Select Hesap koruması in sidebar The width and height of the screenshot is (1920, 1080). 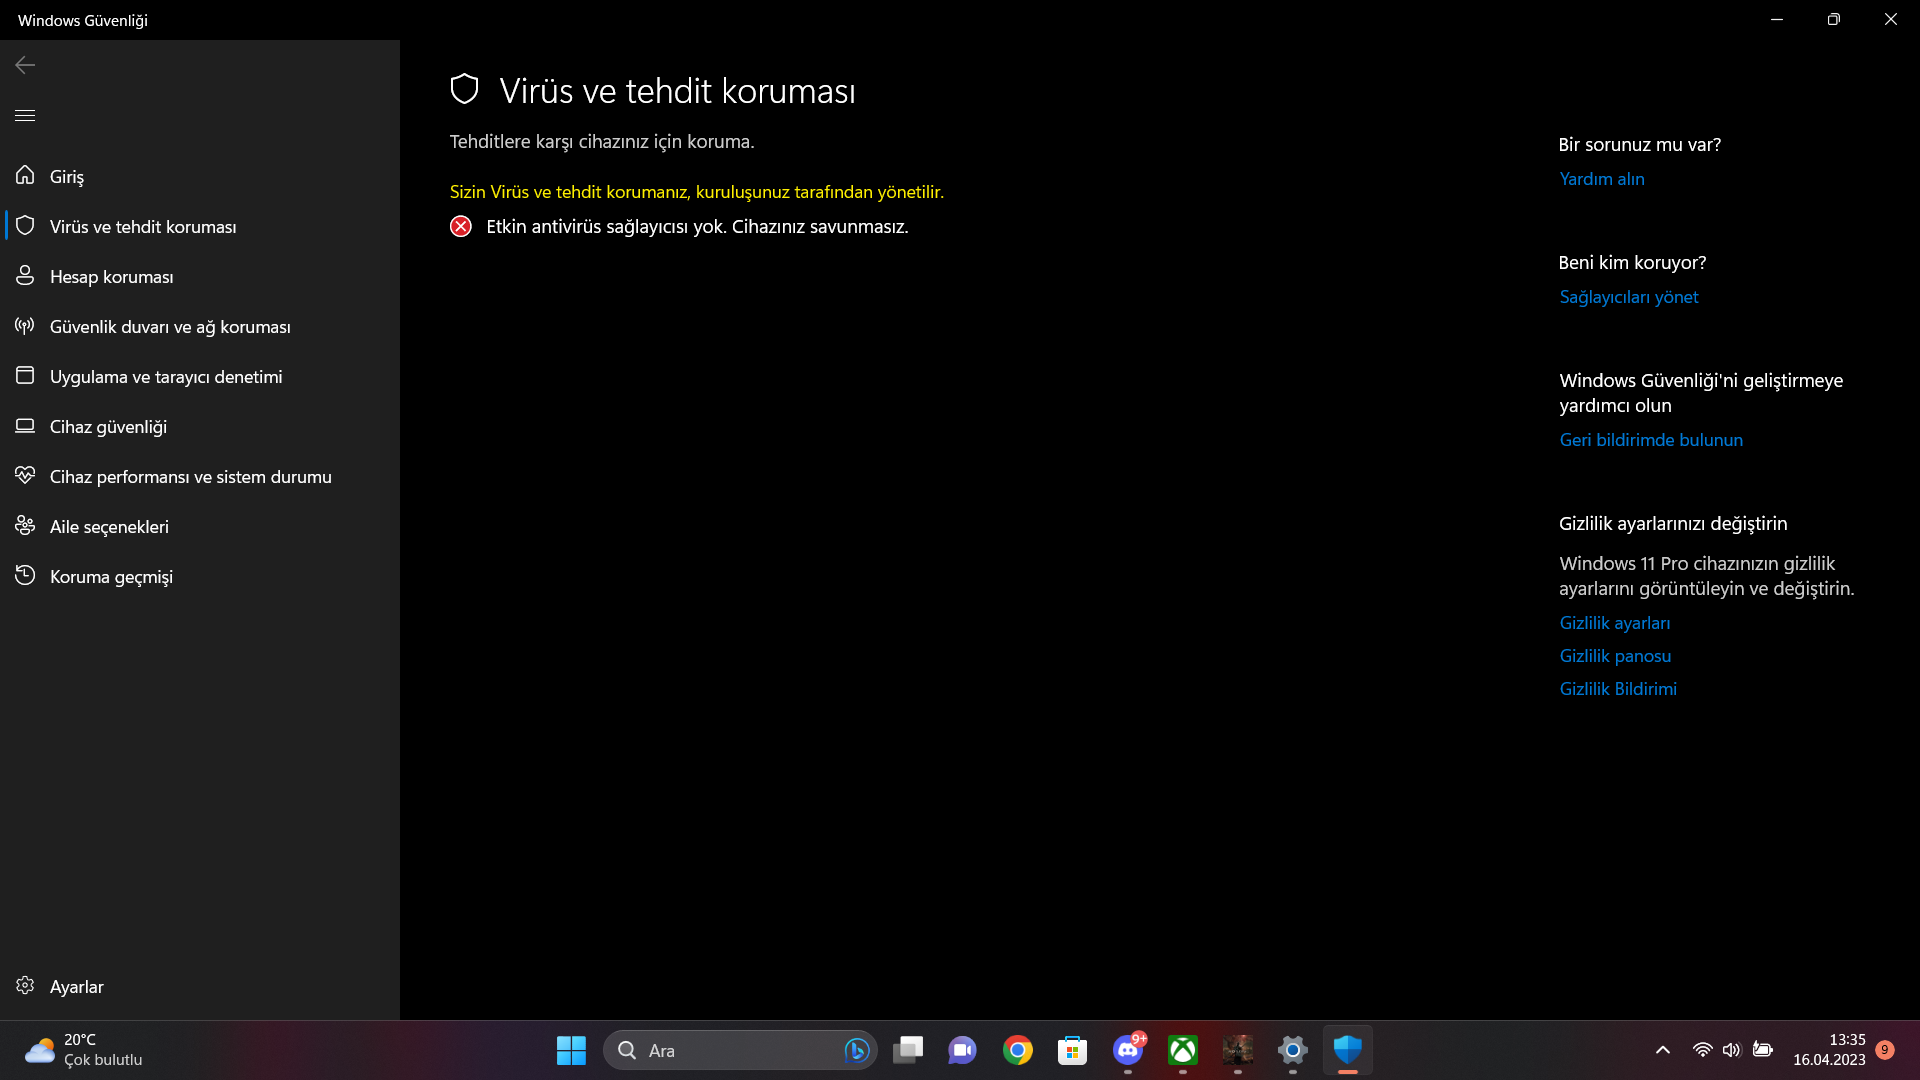coord(111,277)
